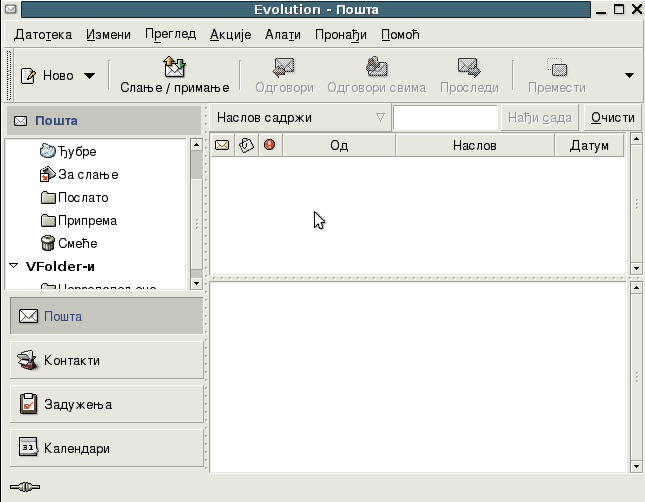Click the Ново (New) compose icon
Image resolution: width=645 pixels, height=502 pixels.
pos(28,76)
